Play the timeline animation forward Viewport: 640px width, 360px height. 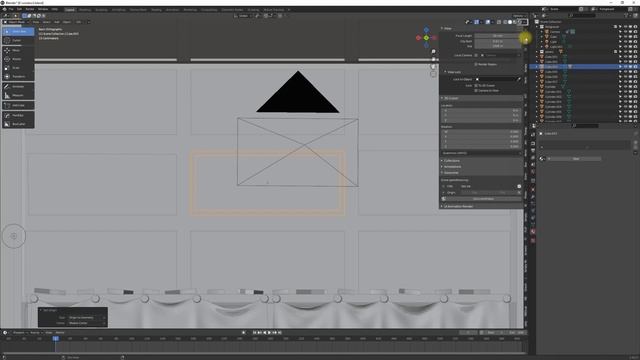269,333
